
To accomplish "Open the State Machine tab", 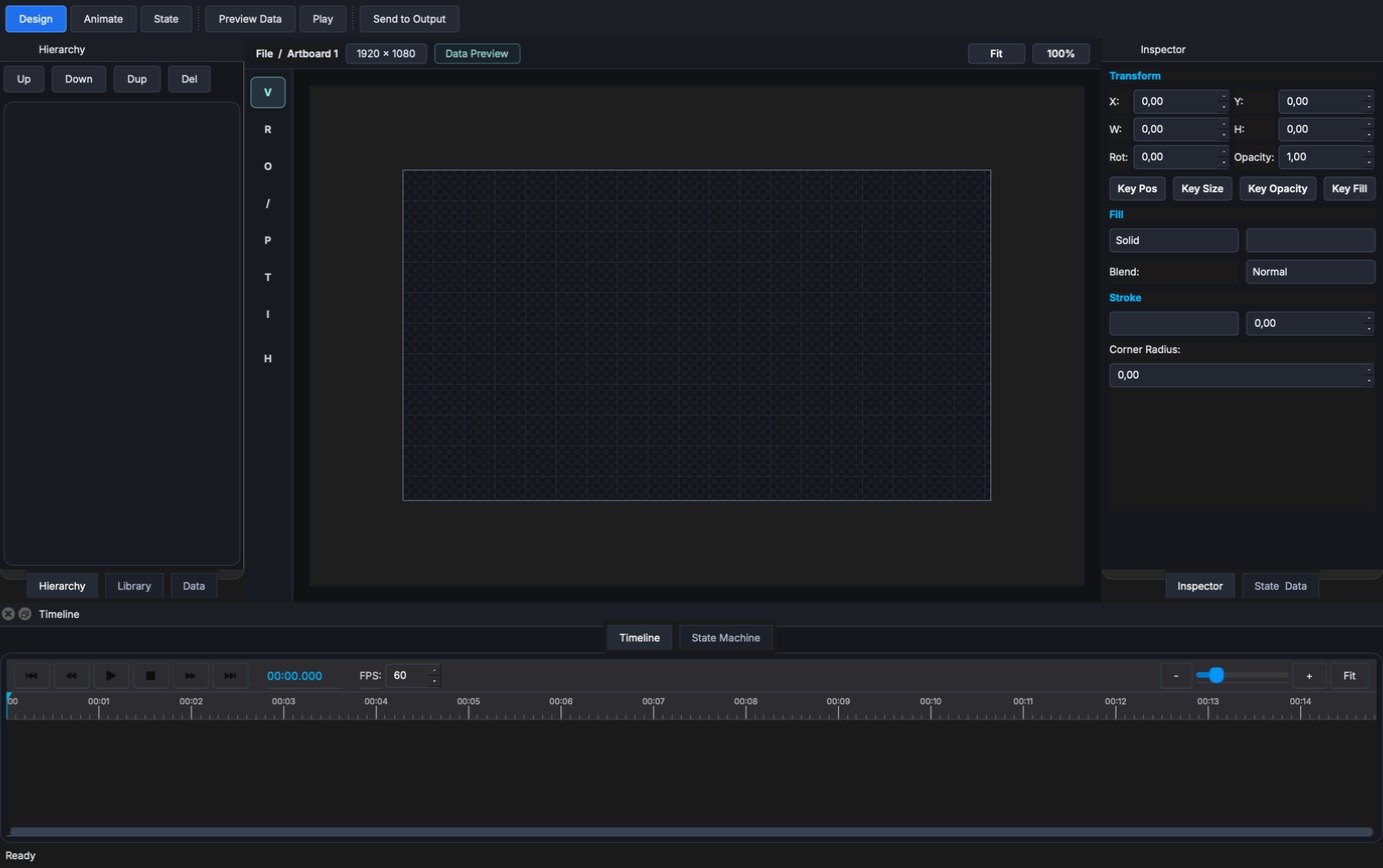I will 726,638.
